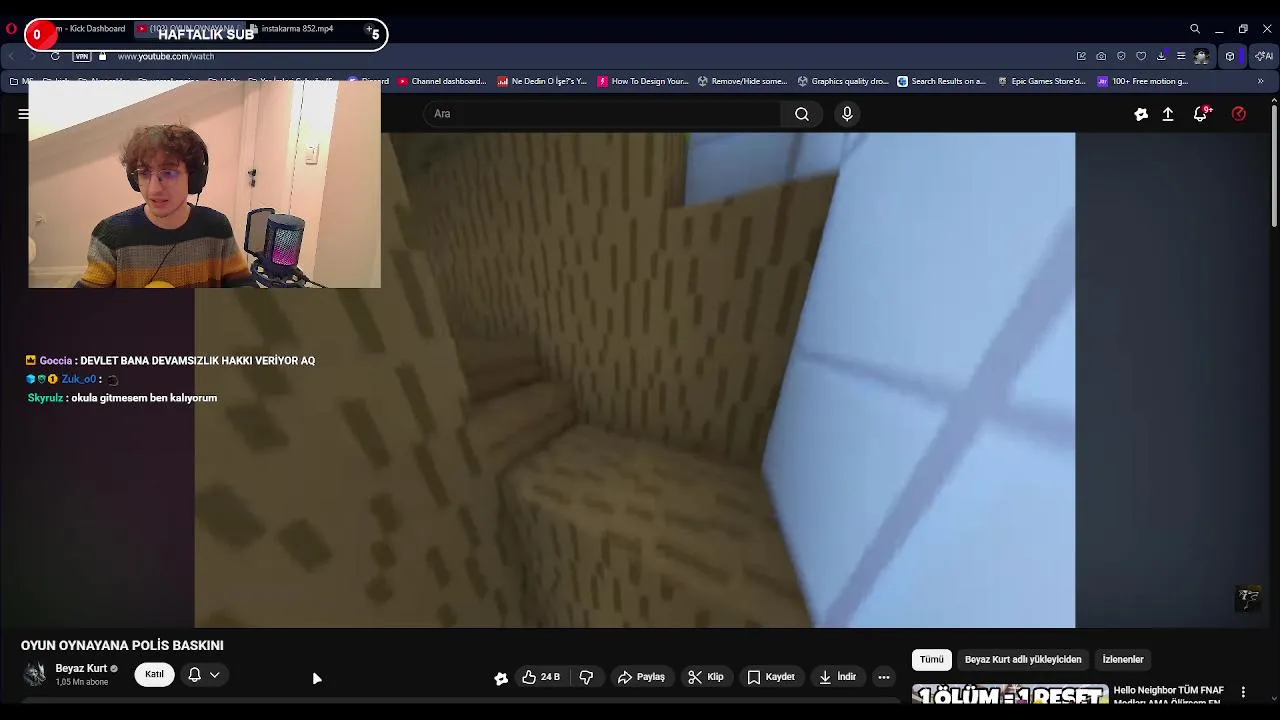The width and height of the screenshot is (1280, 720).
Task: Open the Remove/Hide some bookmark
Action: tap(743, 81)
